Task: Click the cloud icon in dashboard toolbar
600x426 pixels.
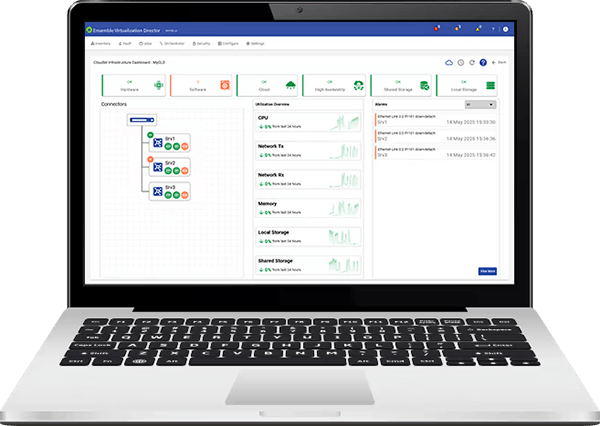Action: pyautogui.click(x=447, y=62)
